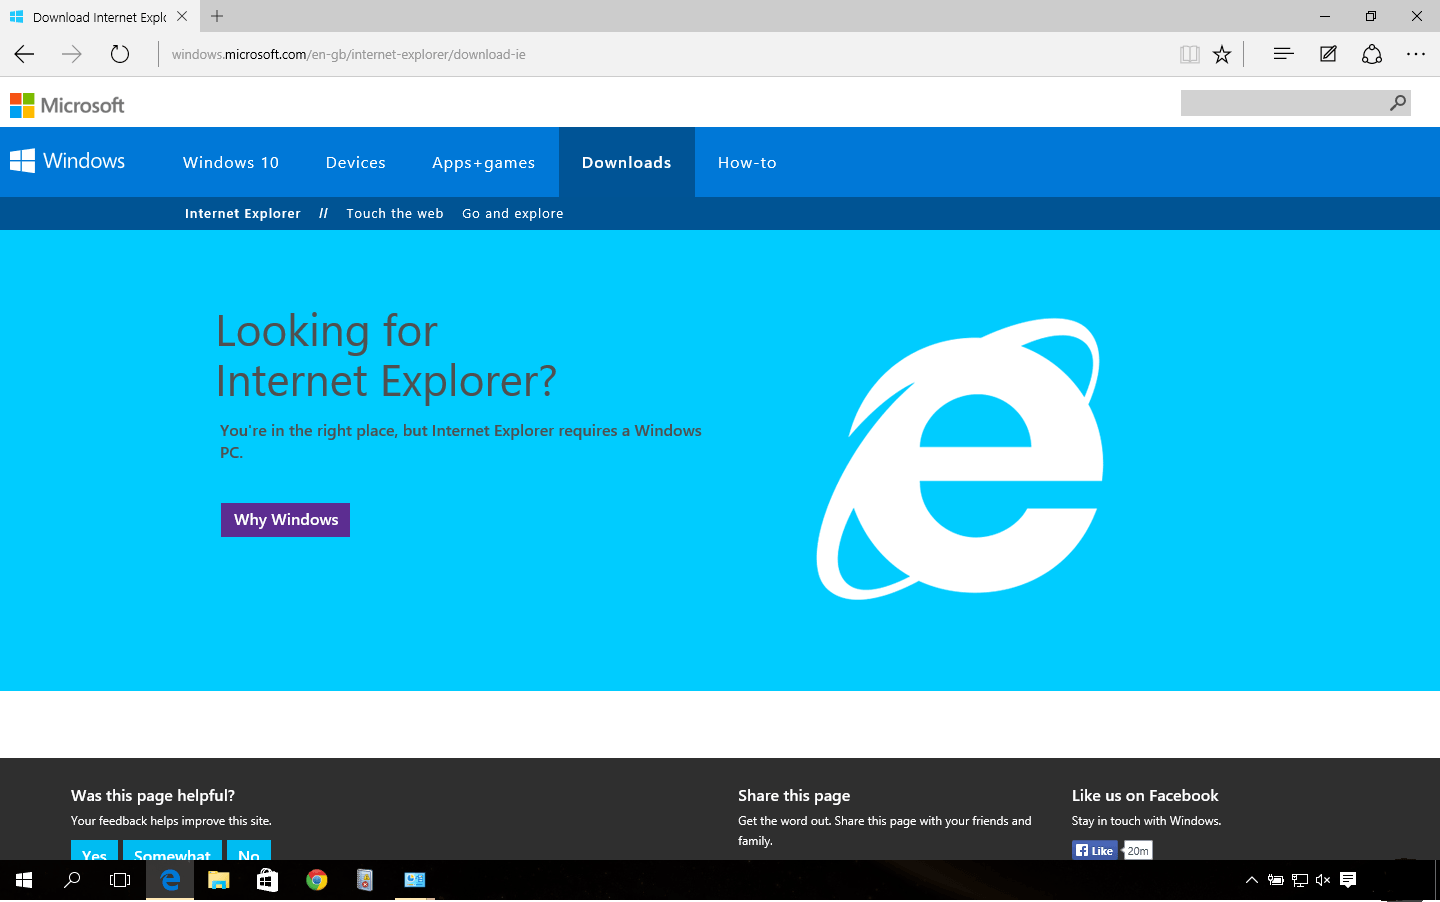Screen dimensions: 1440x902
Task: Add this page to favorites via star
Action: coord(1222,54)
